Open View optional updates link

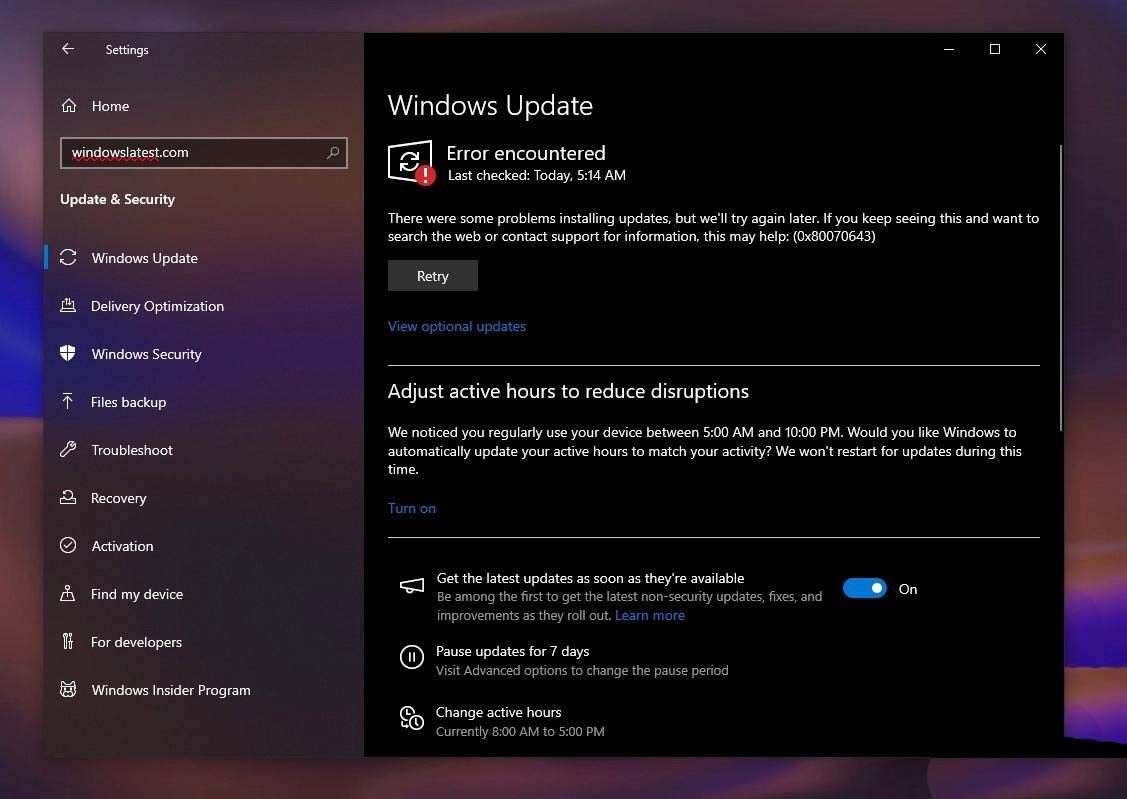(457, 326)
